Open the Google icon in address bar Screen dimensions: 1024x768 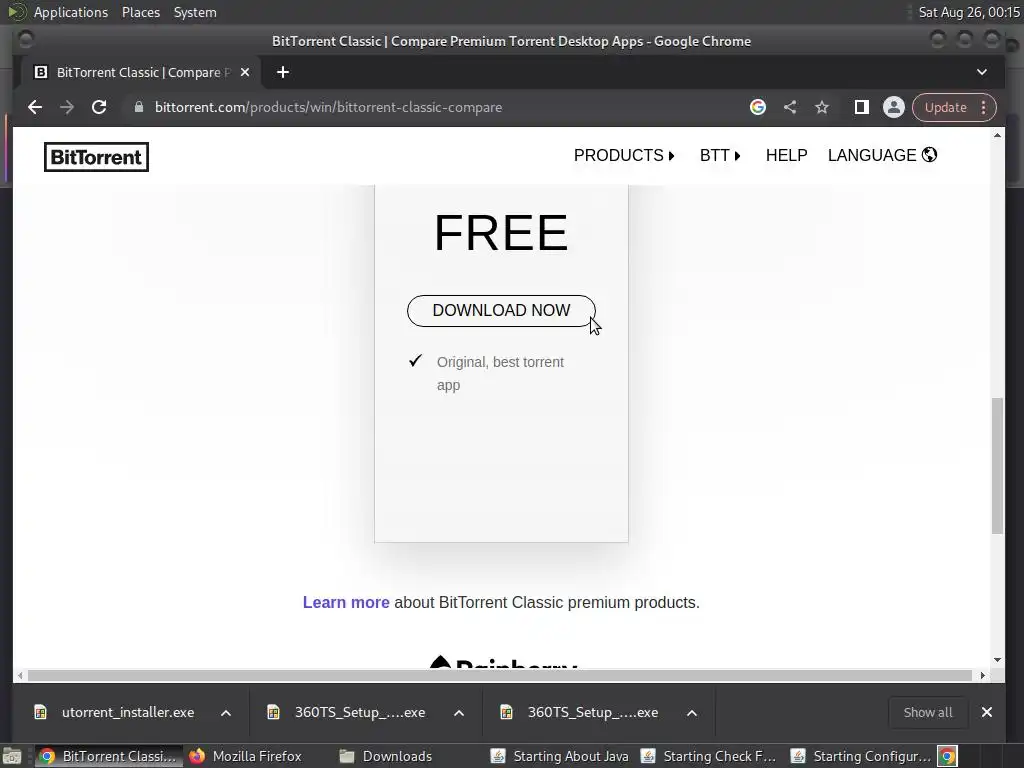pos(758,107)
